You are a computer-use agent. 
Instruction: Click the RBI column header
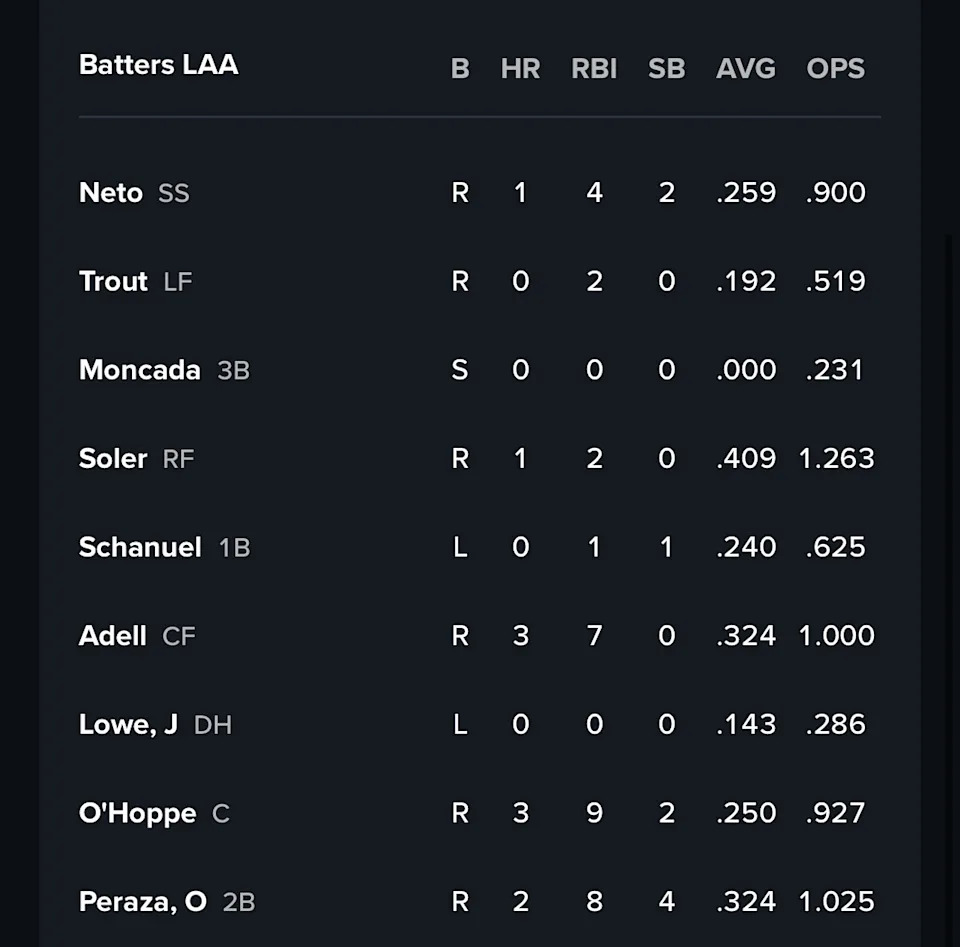pyautogui.click(x=594, y=68)
